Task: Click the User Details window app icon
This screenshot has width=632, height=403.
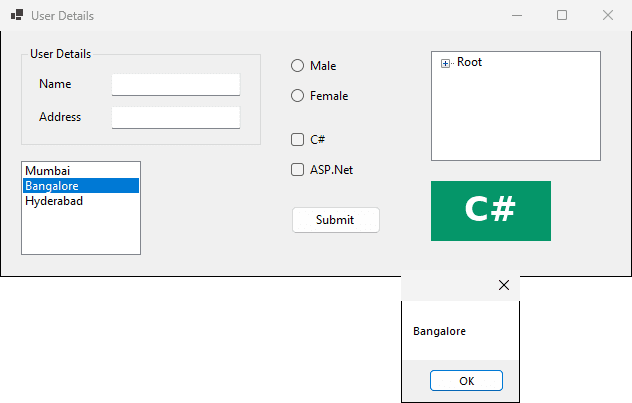Action: tap(17, 15)
